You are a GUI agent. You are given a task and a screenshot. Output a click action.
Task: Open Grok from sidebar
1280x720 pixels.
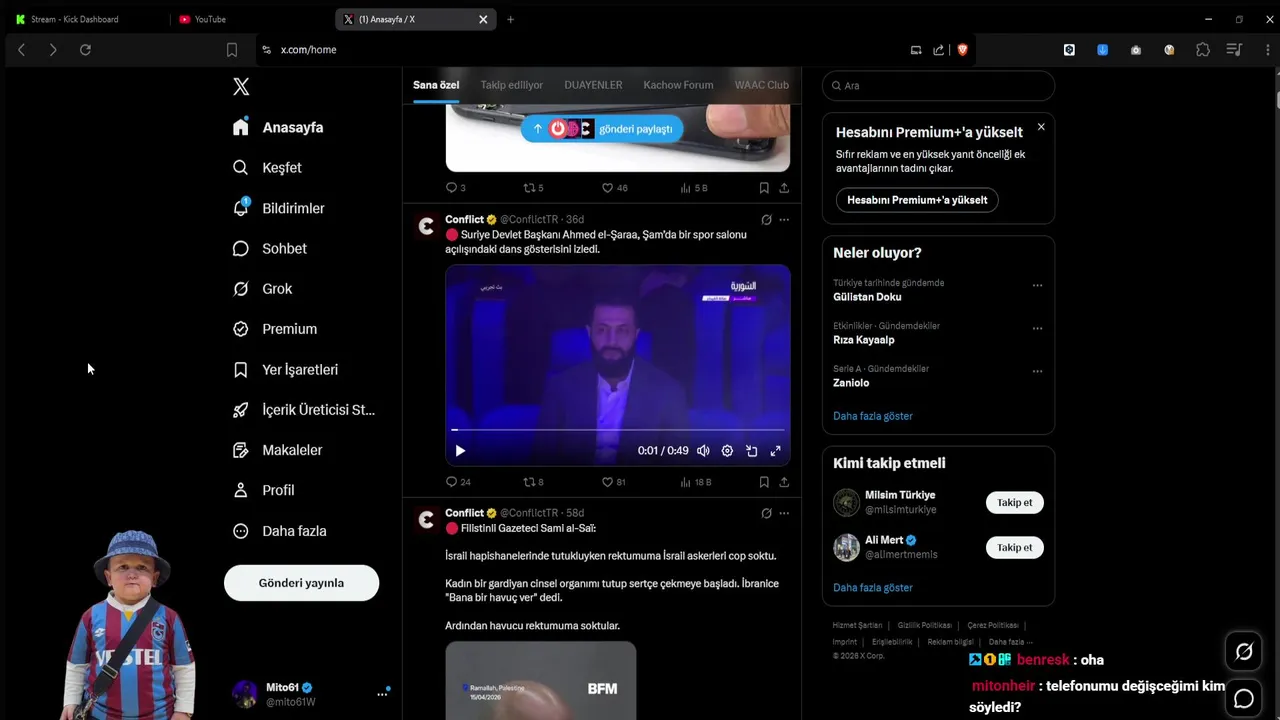click(x=263, y=289)
